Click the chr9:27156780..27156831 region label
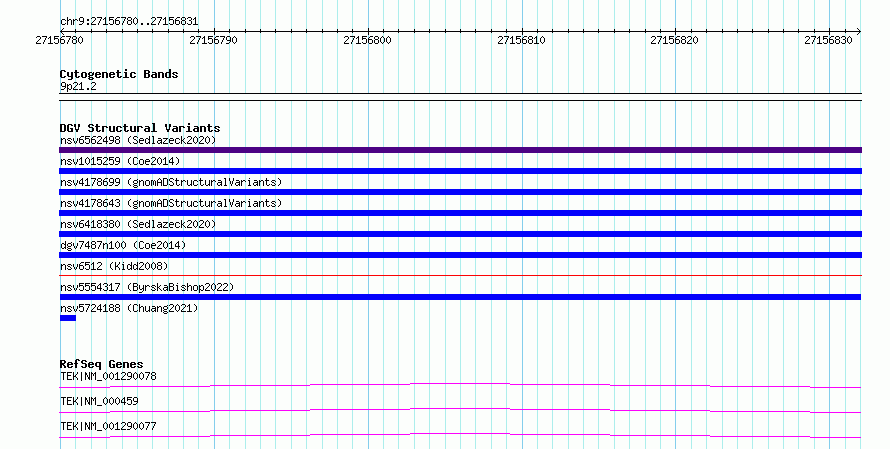The height and width of the screenshot is (449, 890). (129, 22)
